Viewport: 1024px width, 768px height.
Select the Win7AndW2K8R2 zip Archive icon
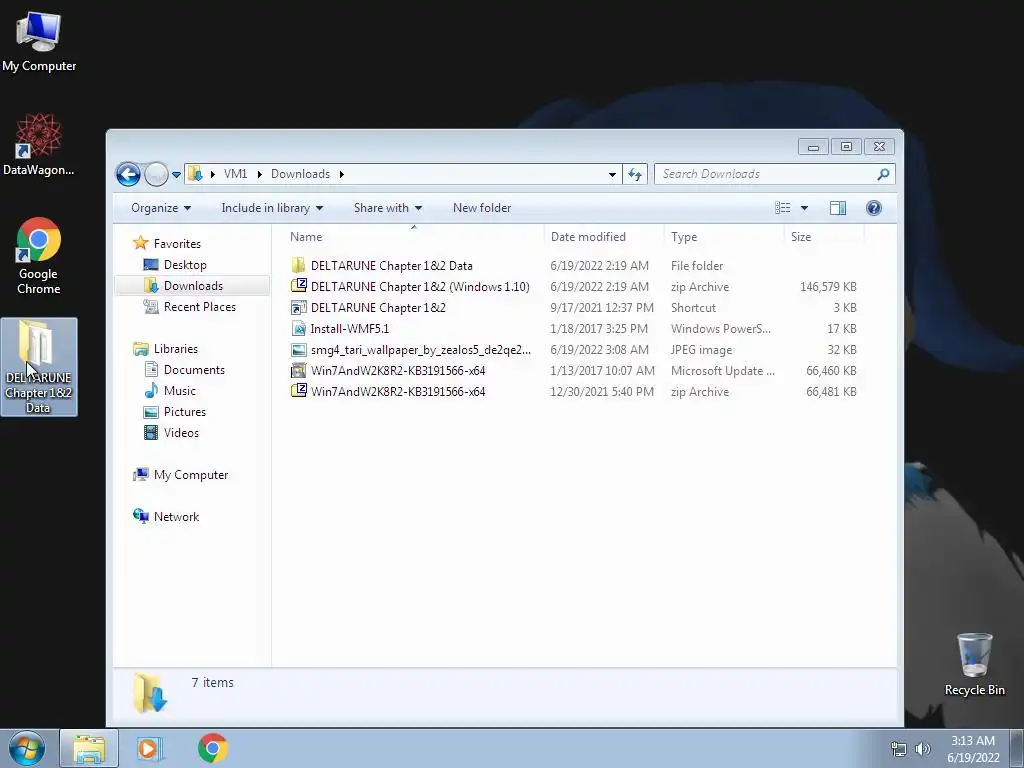pos(298,391)
